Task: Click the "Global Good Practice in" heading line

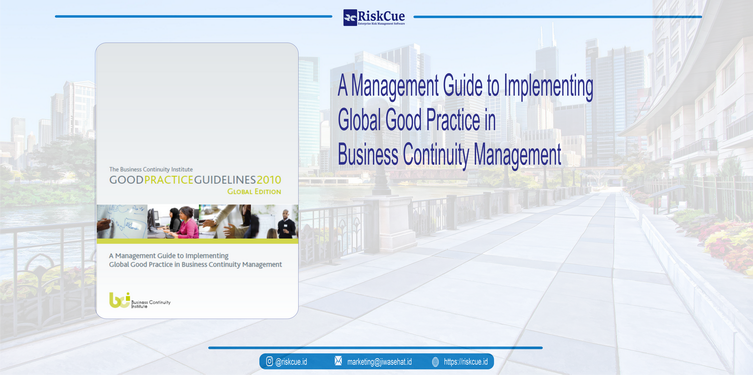Action: (416, 121)
